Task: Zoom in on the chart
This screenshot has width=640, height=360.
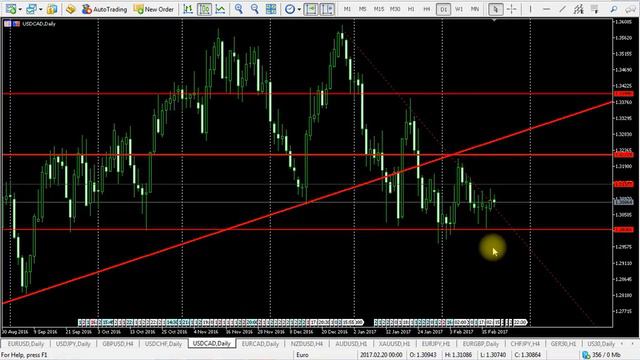Action: (x=239, y=9)
